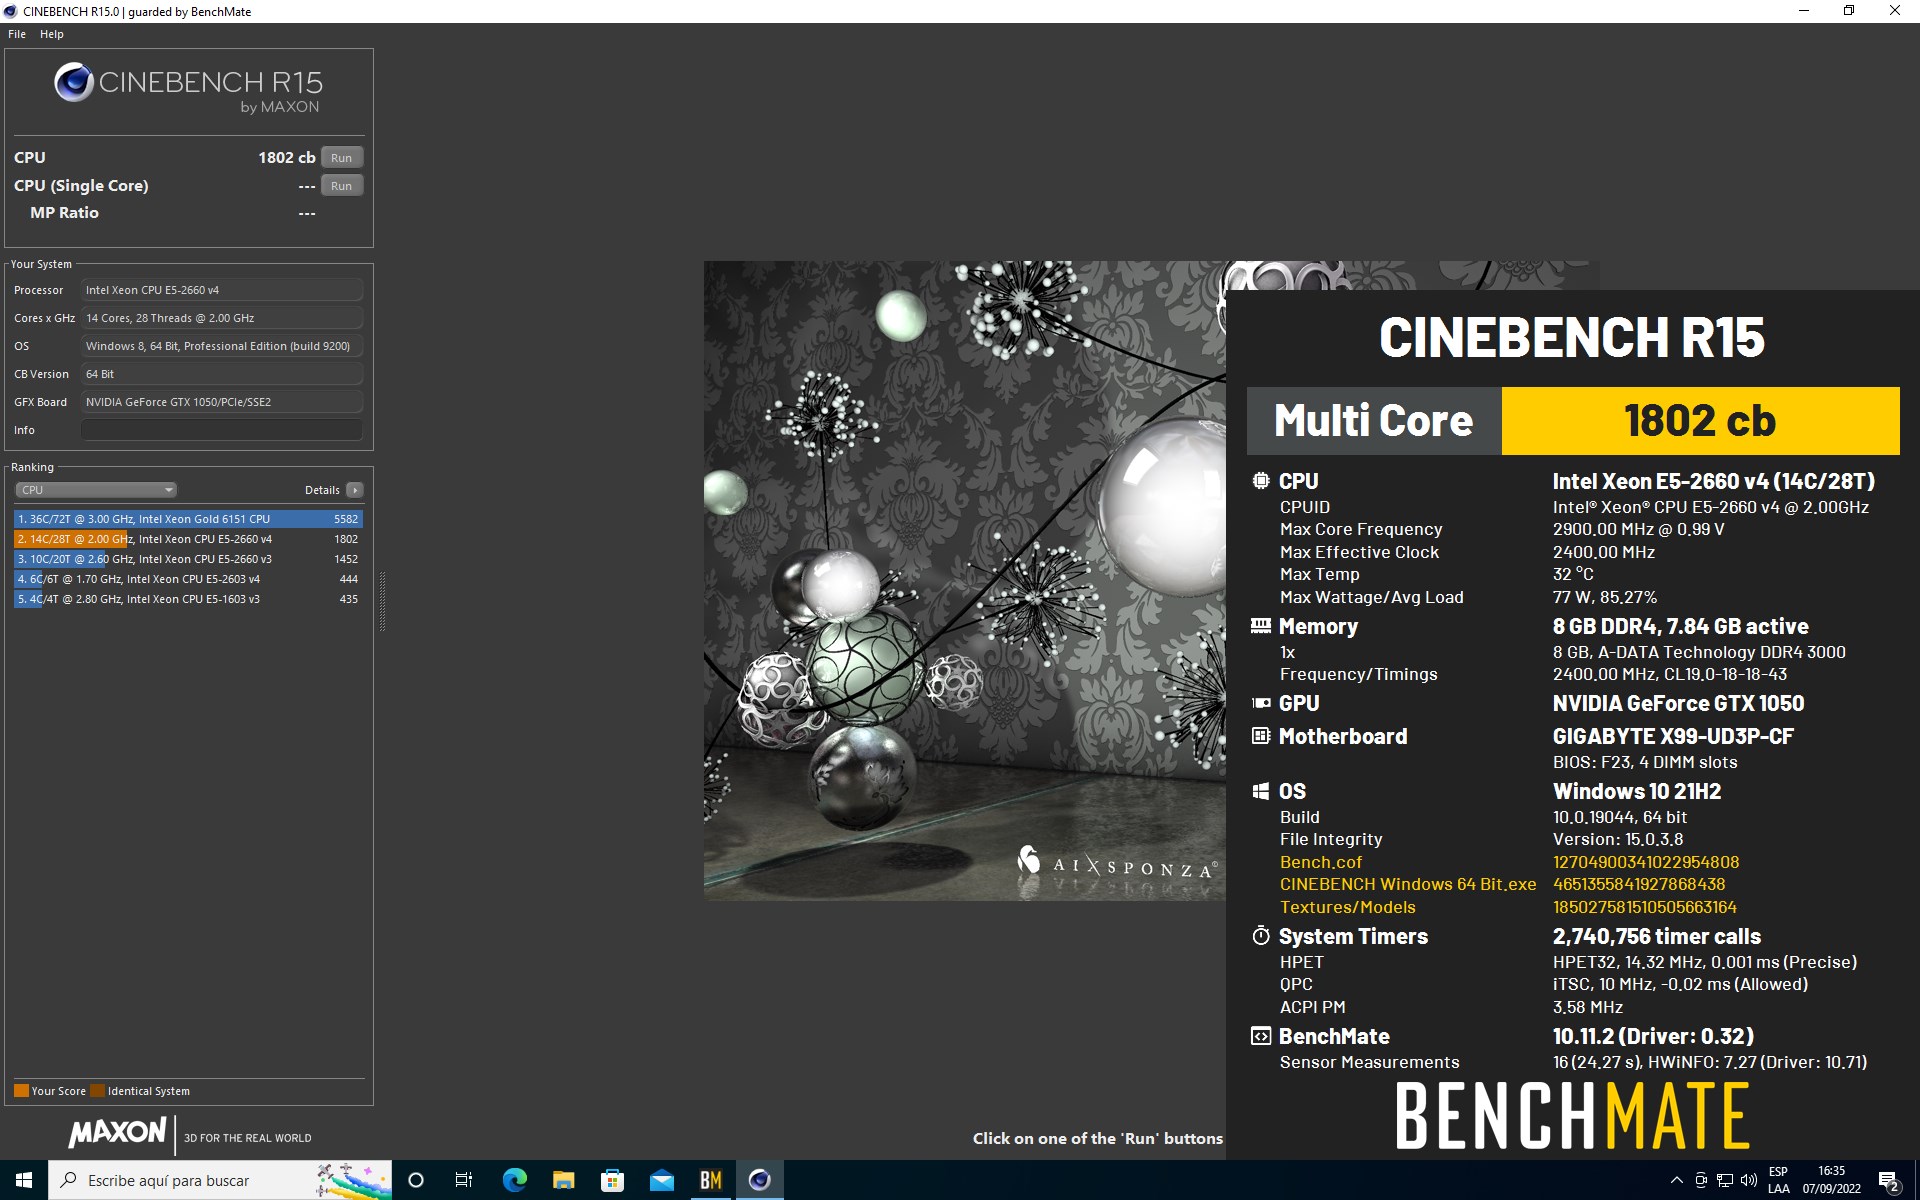Open the Mail app from taskbar
The width and height of the screenshot is (1920, 1200).
[661, 1180]
